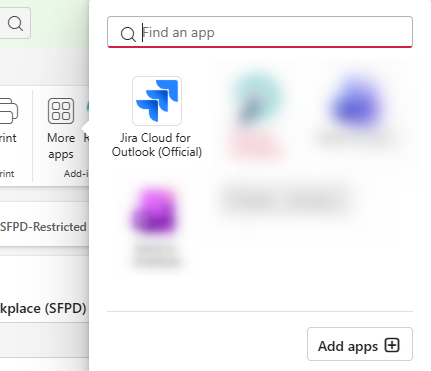
Task: Click the Print icon in the ribbon
Action: (8, 111)
